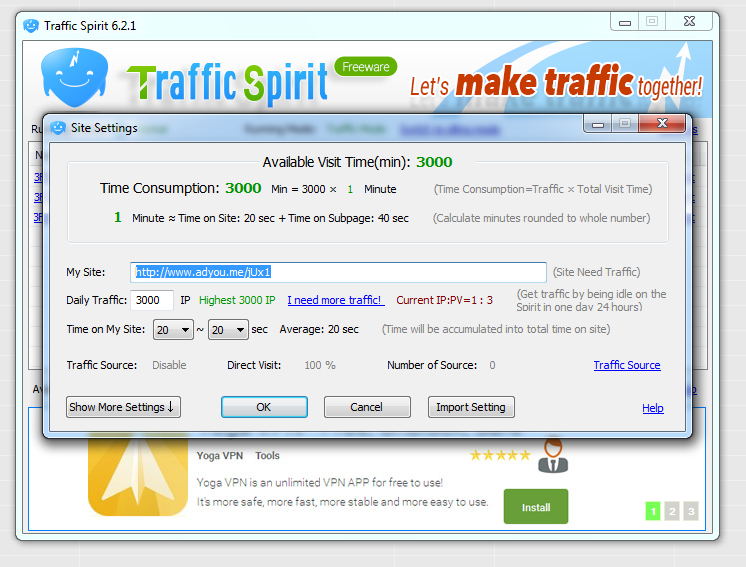The image size is (746, 567).
Task: Click the Cancel button
Action: click(x=367, y=407)
